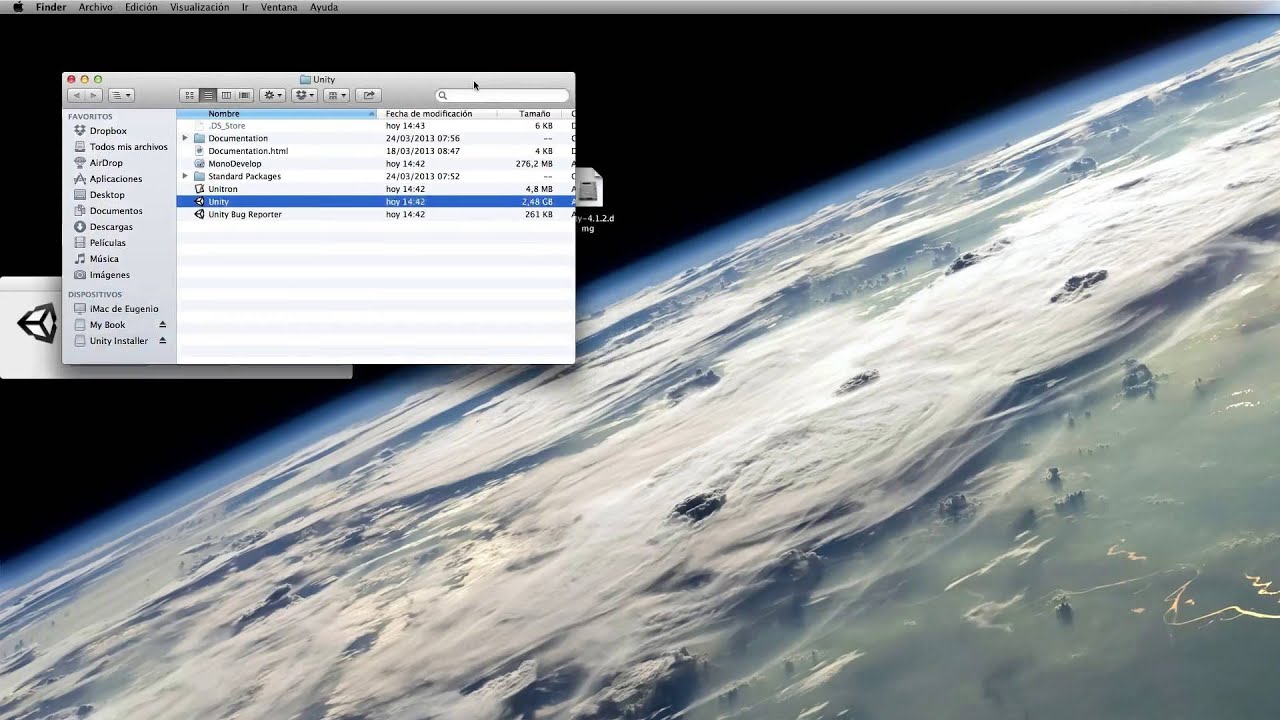Open the gear action menu
The height and width of the screenshot is (720, 1280).
pos(272,95)
